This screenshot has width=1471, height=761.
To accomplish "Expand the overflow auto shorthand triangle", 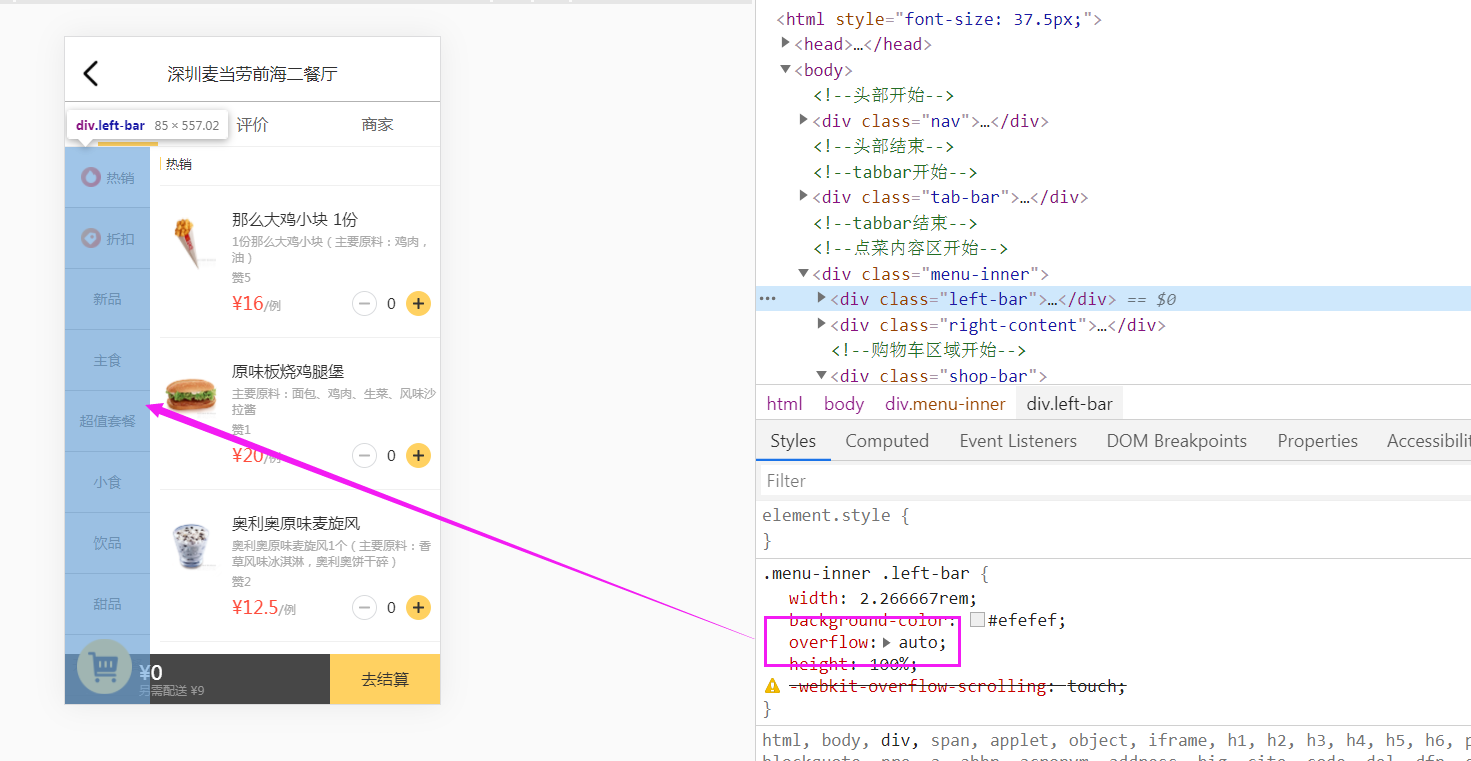I will [887, 642].
